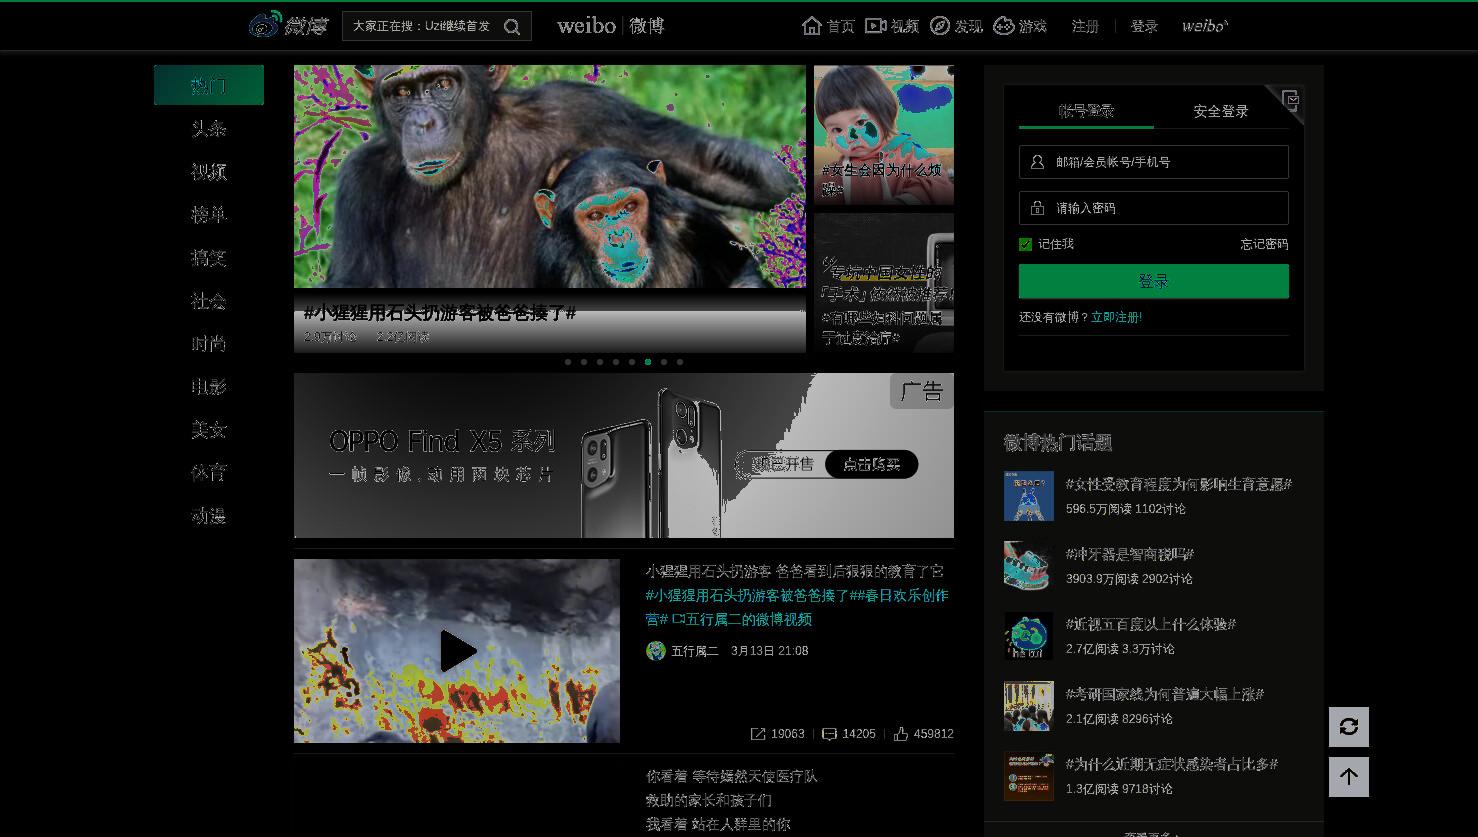Switch to 安全登录 login tab
Image resolution: width=1478 pixels, height=837 pixels.
pos(1221,111)
